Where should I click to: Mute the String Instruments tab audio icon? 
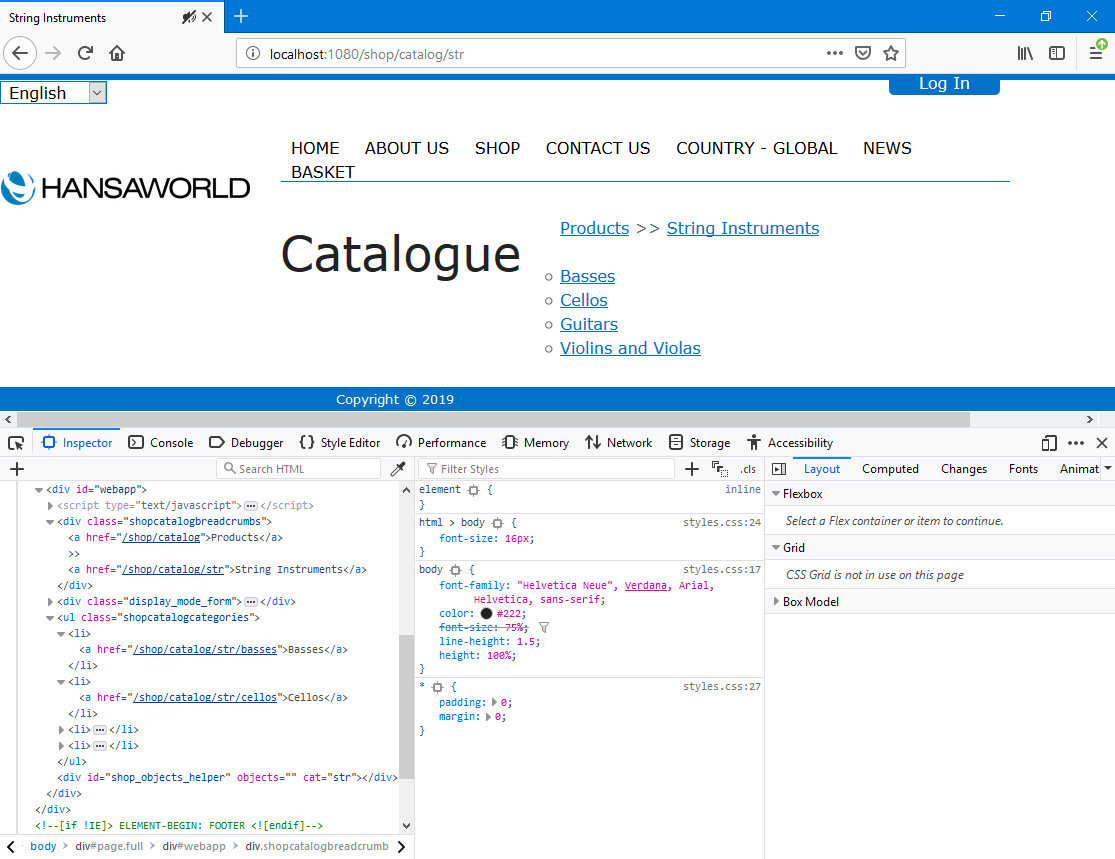(x=188, y=17)
